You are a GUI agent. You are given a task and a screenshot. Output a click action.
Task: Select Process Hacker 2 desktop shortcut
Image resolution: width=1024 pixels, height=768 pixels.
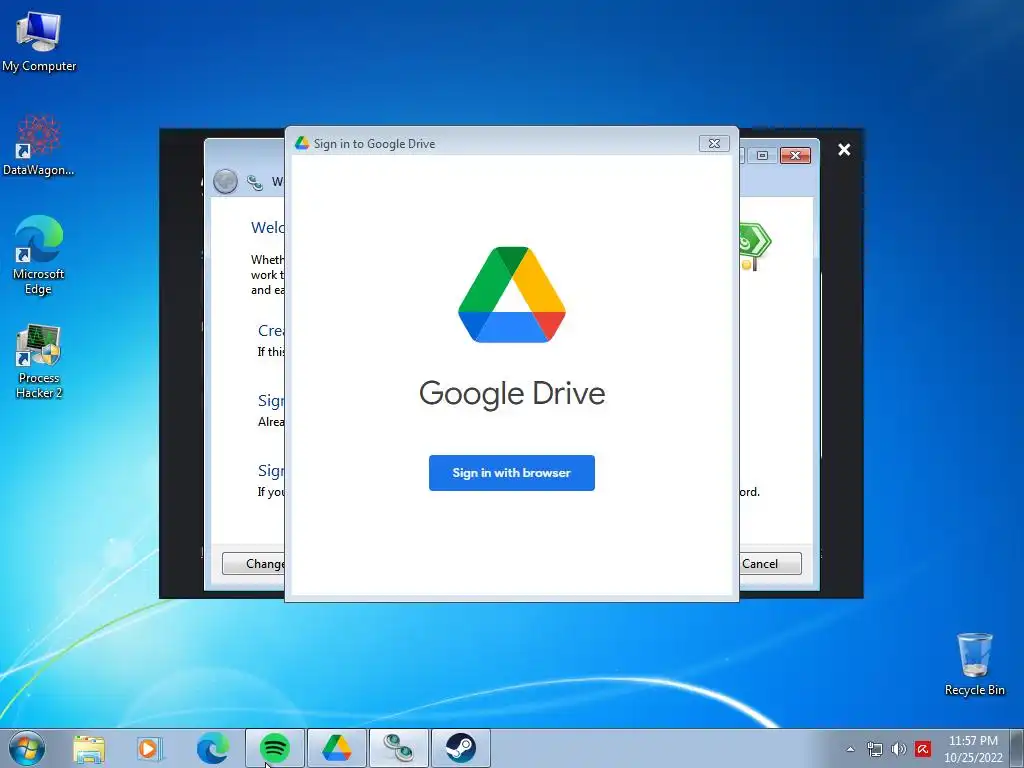click(x=39, y=360)
